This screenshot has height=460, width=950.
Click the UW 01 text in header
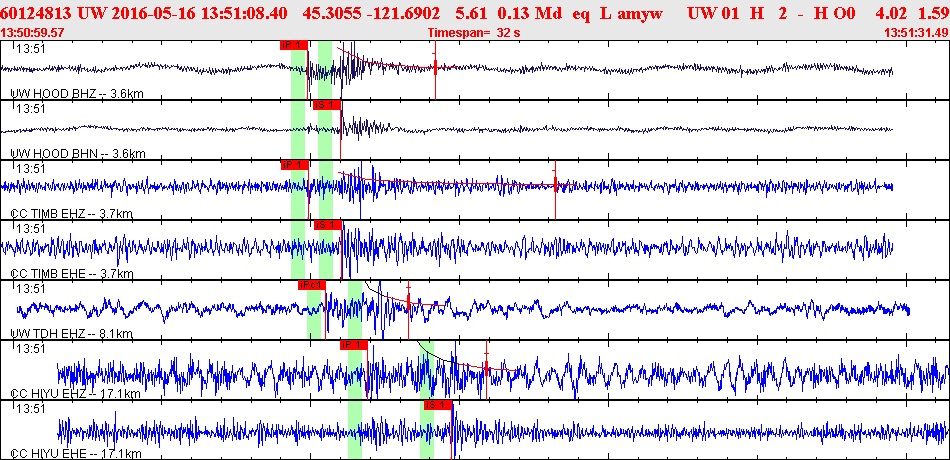coord(714,12)
